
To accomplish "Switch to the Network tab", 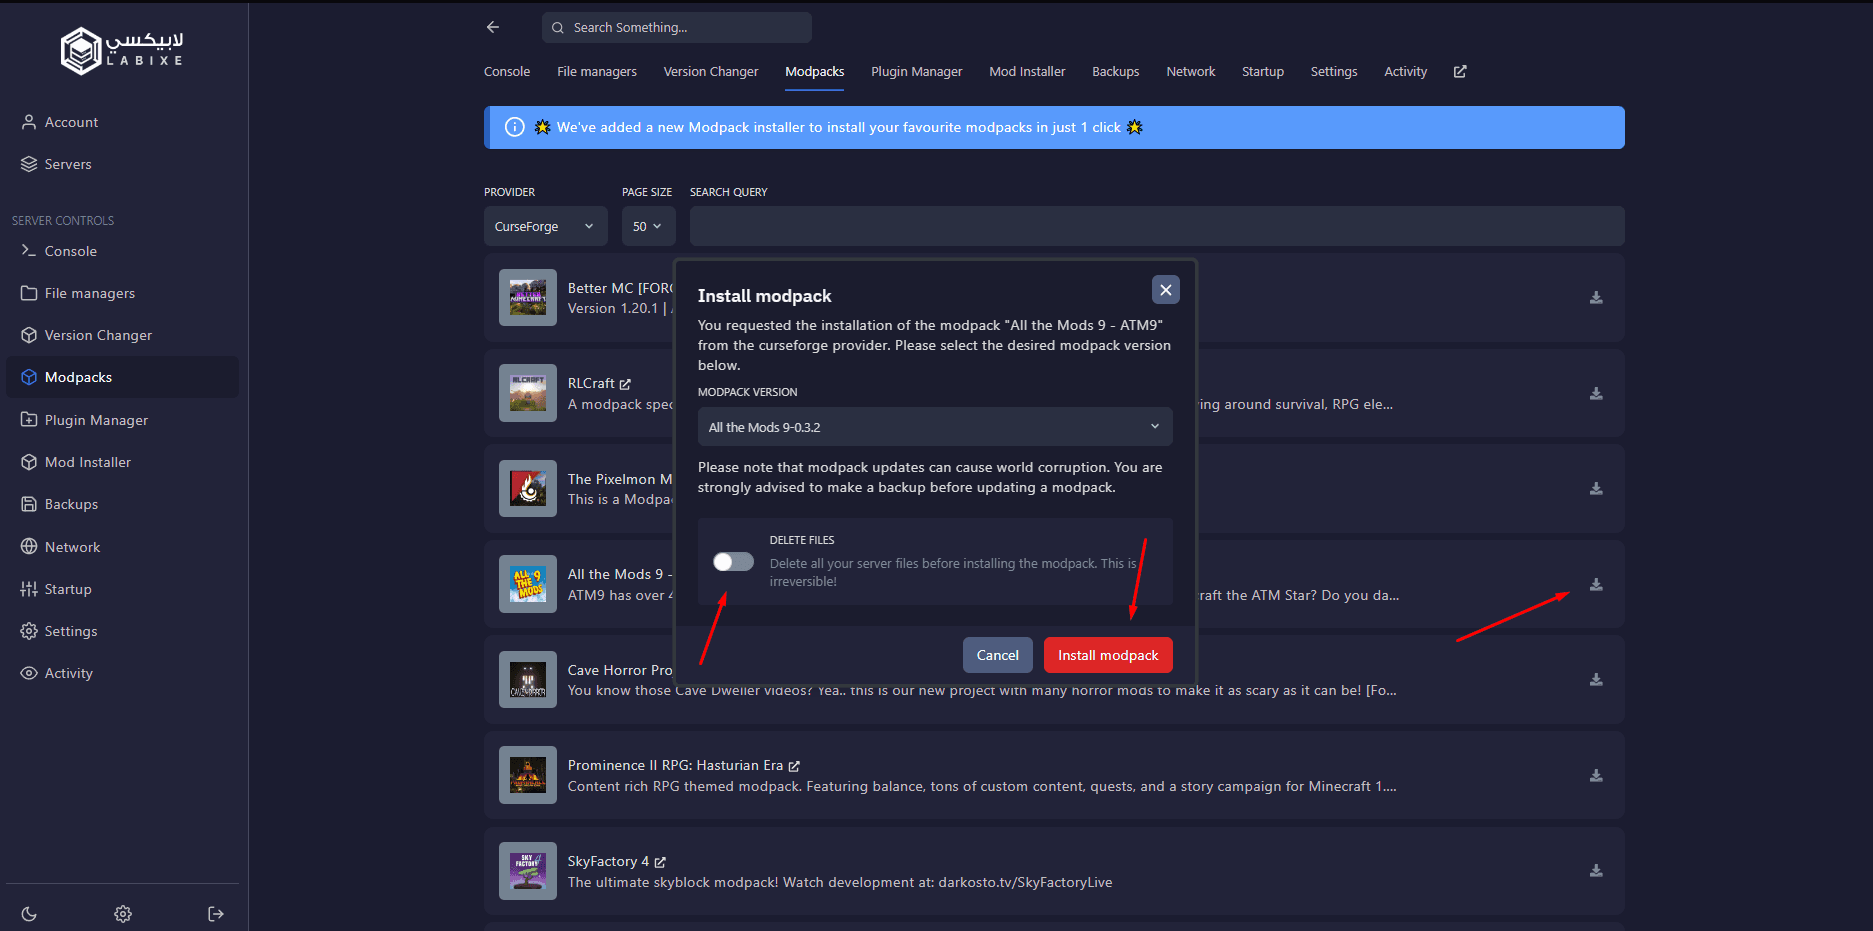I will pyautogui.click(x=1191, y=72).
